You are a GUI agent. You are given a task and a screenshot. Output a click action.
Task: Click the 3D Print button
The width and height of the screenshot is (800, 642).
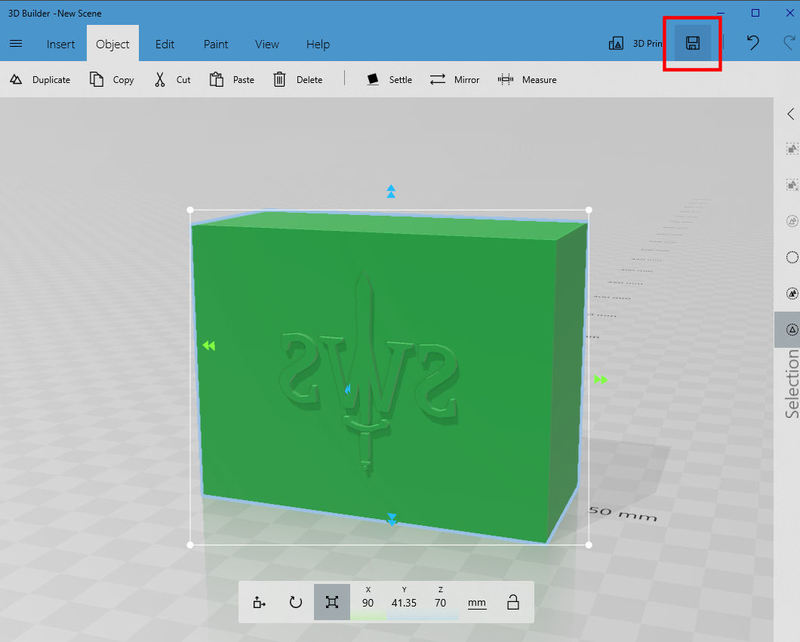633,44
